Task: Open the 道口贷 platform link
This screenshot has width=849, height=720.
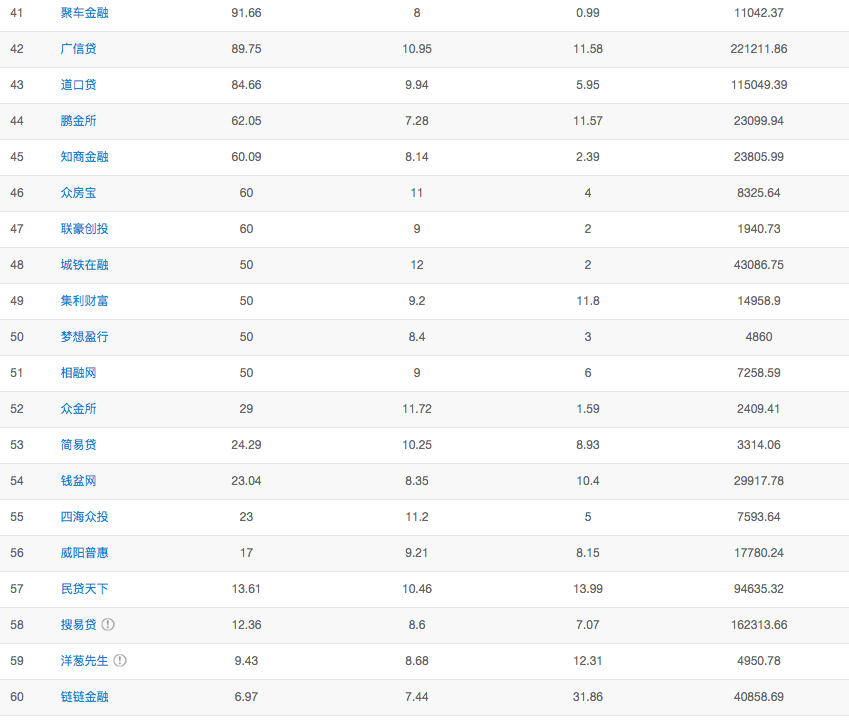Action: pyautogui.click(x=79, y=84)
